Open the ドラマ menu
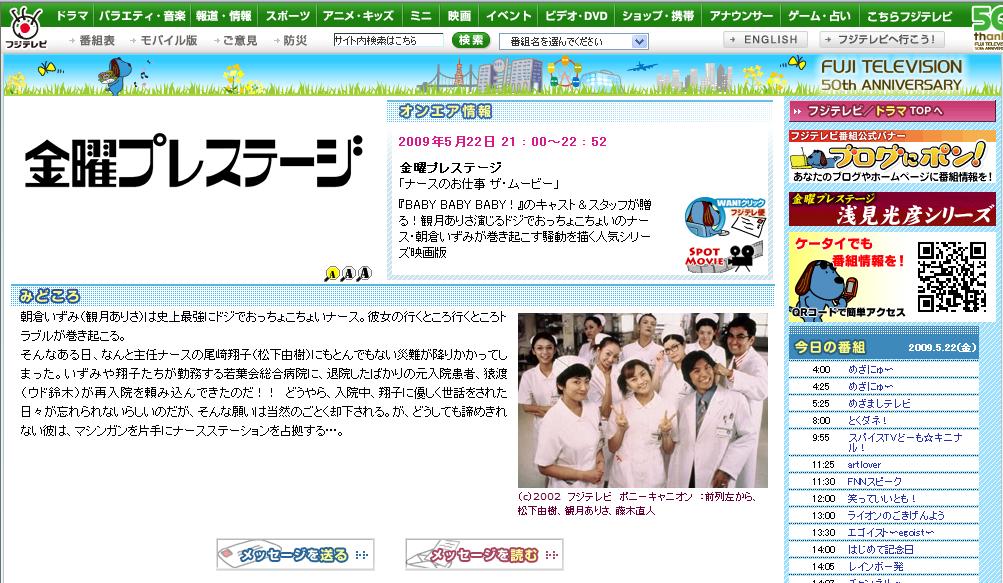Image resolution: width=1003 pixels, height=583 pixels. coord(72,15)
